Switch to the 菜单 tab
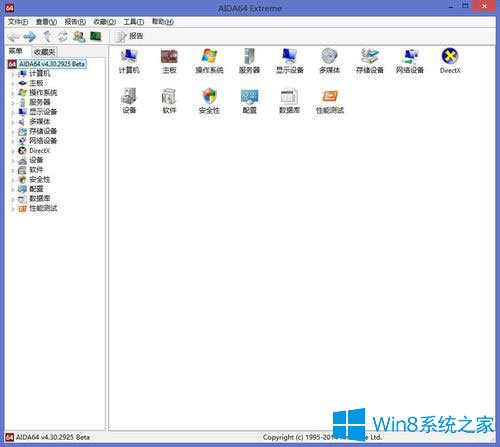Screen dimensions: 500x447 tap(16, 51)
